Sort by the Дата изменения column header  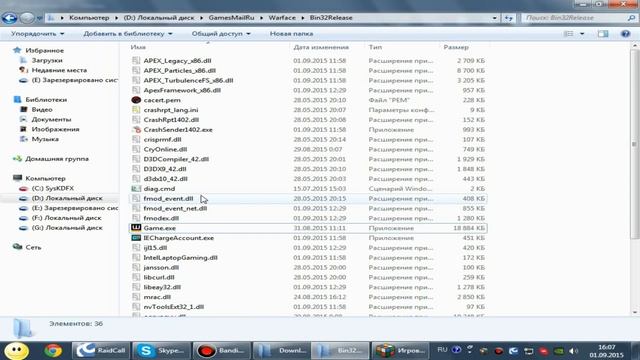click(321, 47)
